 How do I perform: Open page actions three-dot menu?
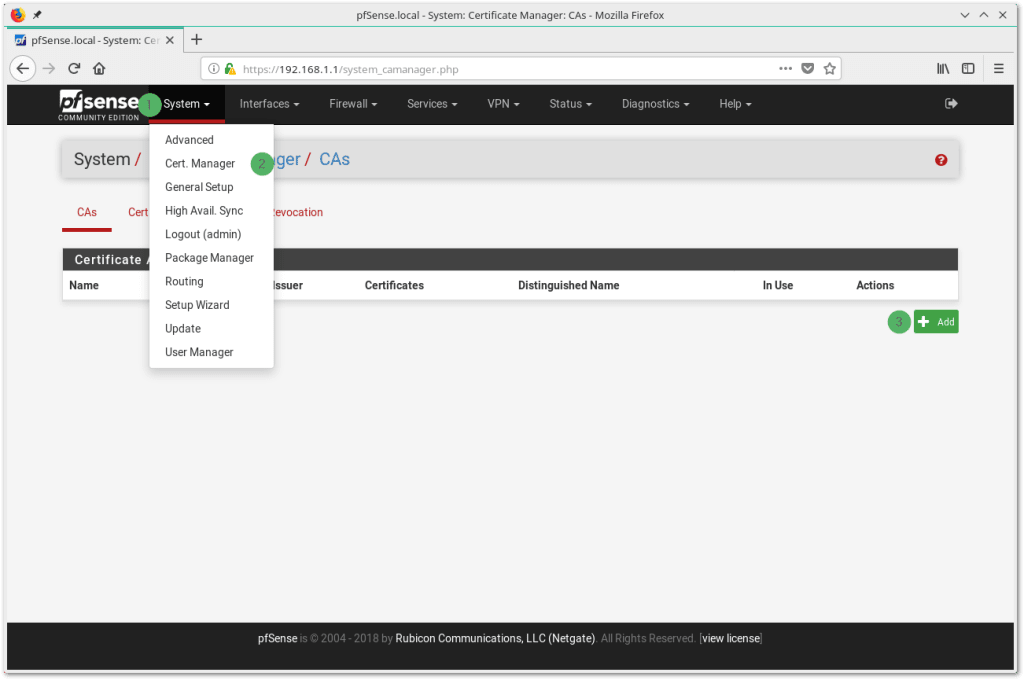coord(785,69)
